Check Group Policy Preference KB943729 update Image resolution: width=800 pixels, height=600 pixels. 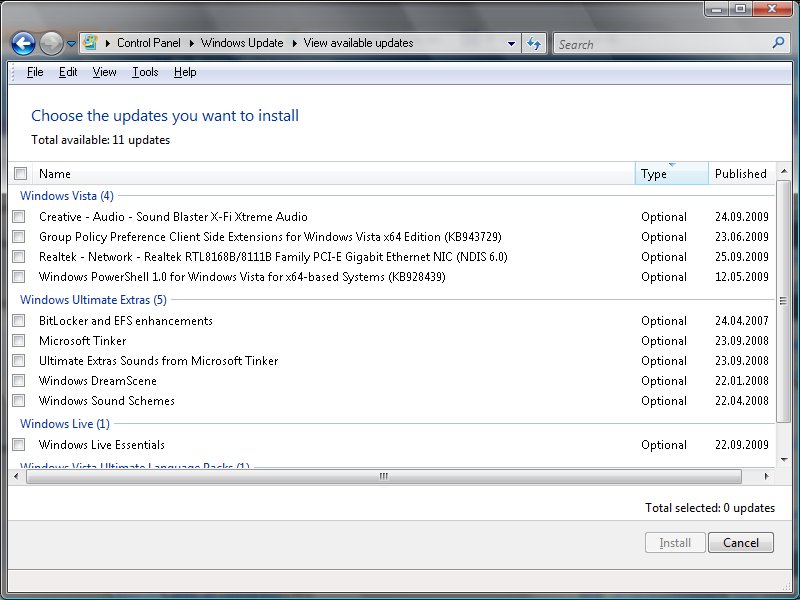click(x=19, y=237)
